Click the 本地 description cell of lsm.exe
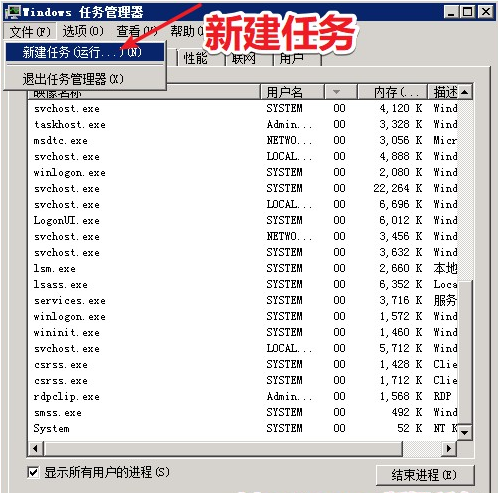Viewport: 498px width, 493px height. [445, 268]
